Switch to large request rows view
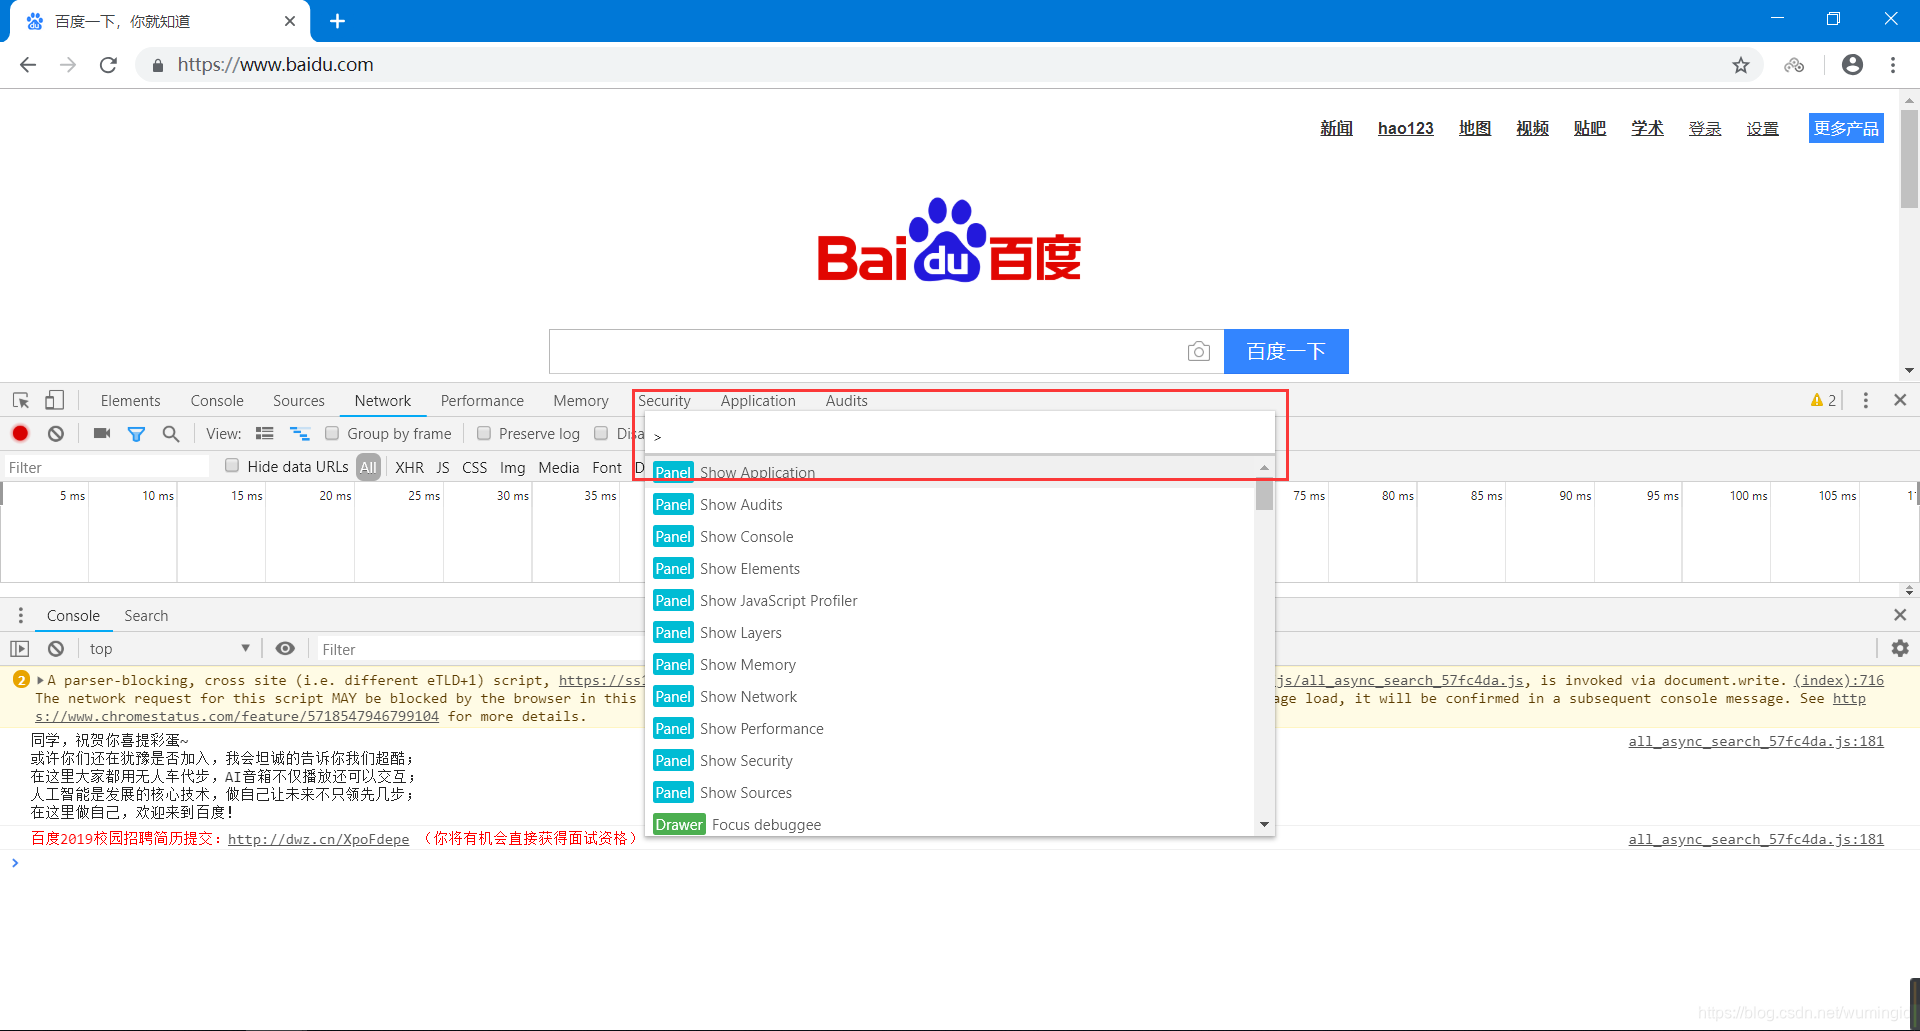The image size is (1920, 1031). click(265, 433)
